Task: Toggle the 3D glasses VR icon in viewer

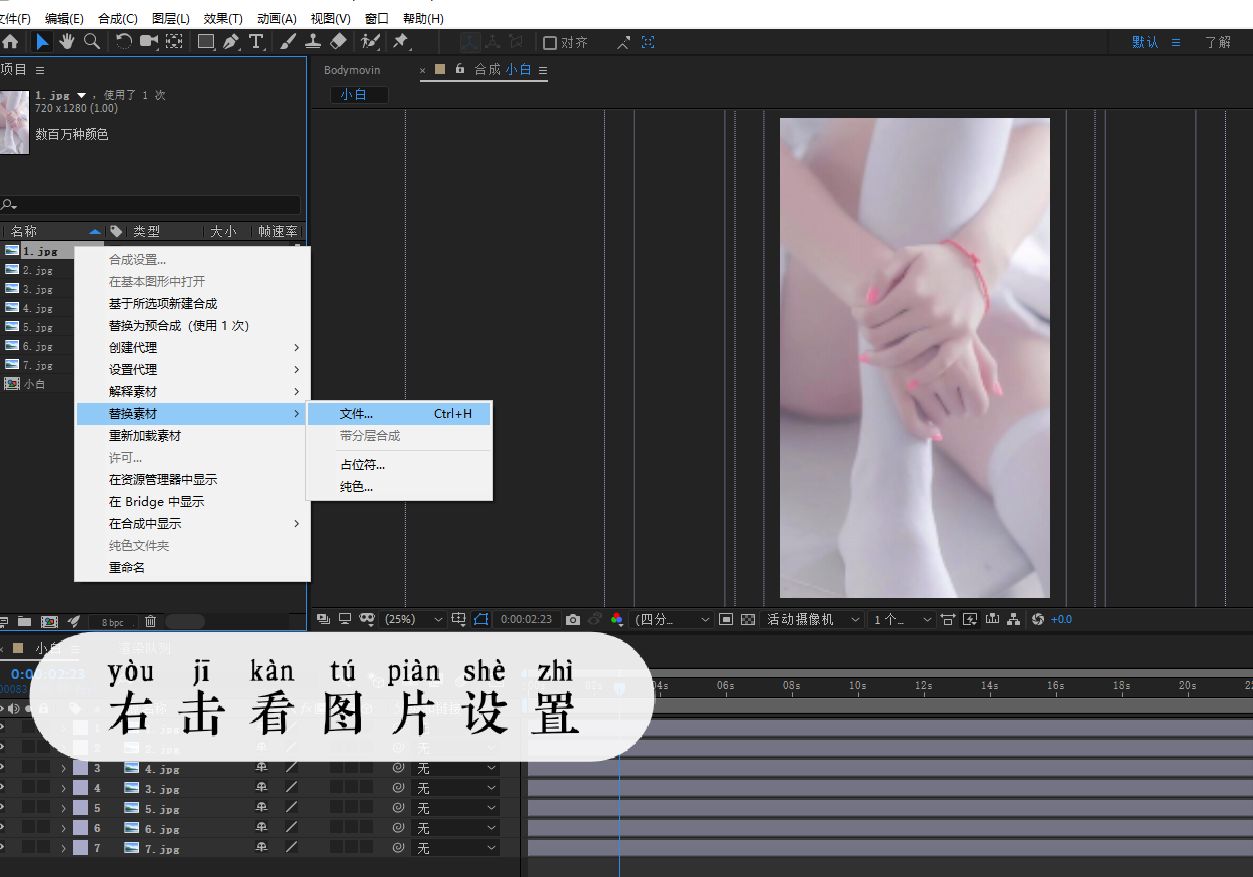Action: (367, 620)
